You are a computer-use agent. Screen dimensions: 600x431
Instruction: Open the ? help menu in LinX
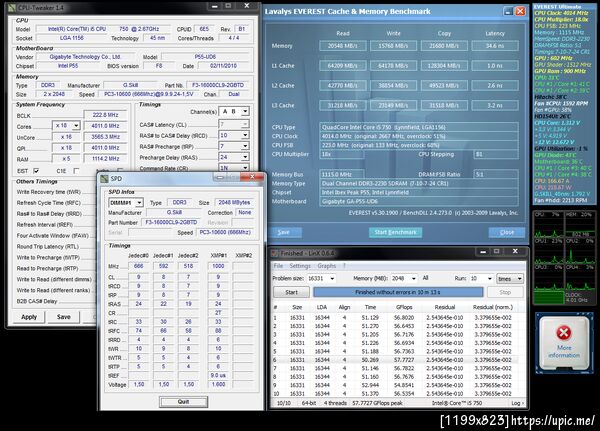point(344,266)
